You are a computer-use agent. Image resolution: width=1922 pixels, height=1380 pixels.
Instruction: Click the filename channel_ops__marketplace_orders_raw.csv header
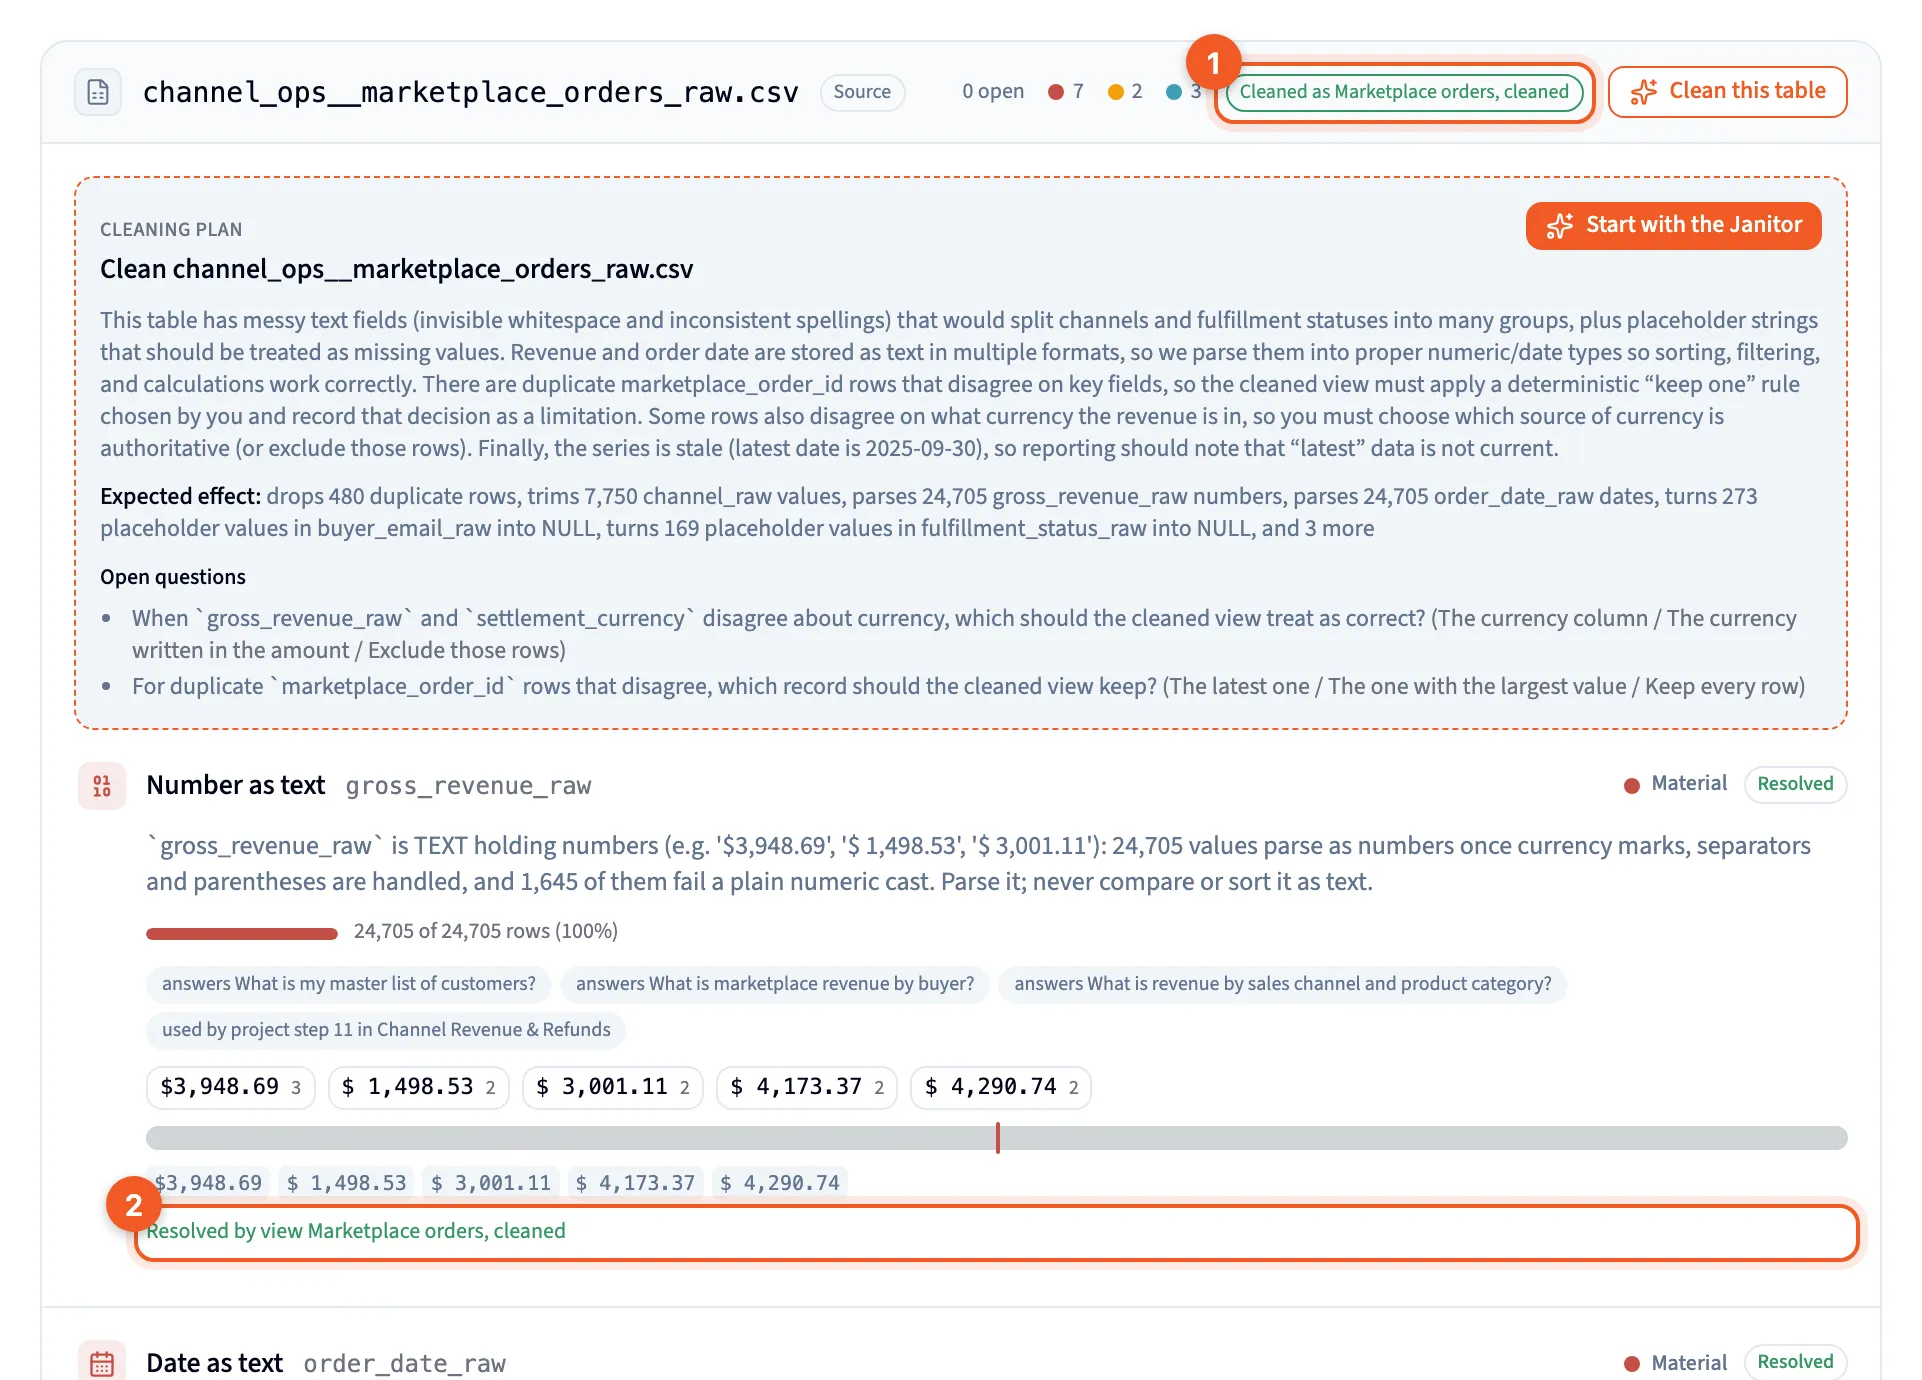[x=470, y=92]
